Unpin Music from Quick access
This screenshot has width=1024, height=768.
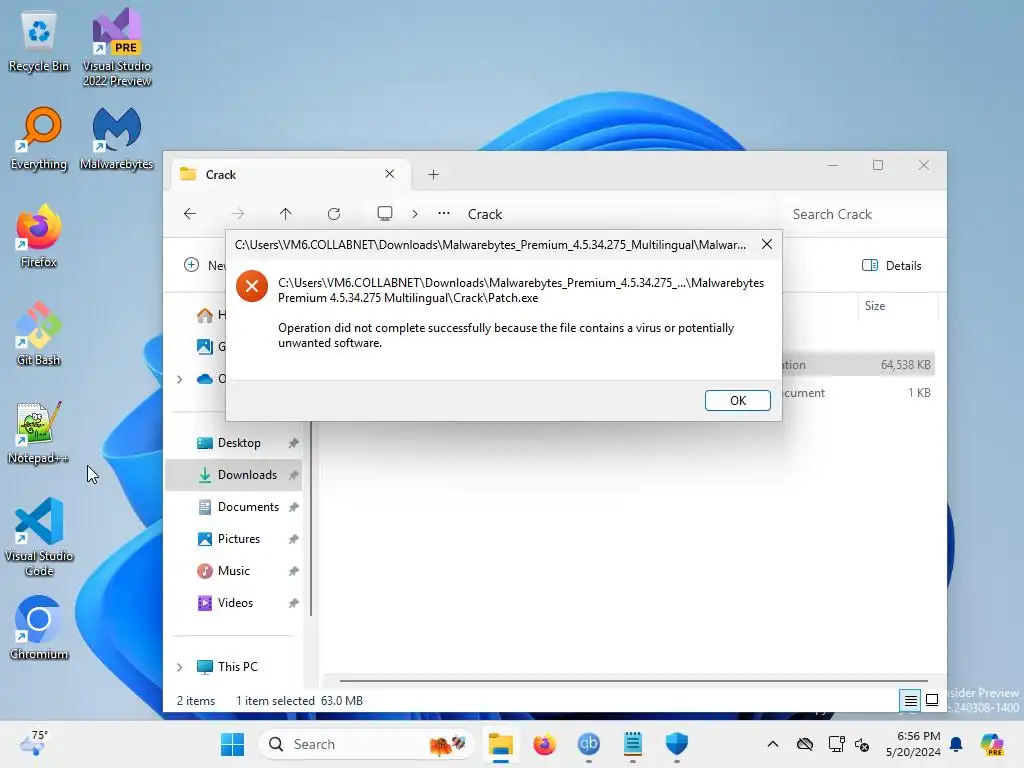(x=294, y=571)
